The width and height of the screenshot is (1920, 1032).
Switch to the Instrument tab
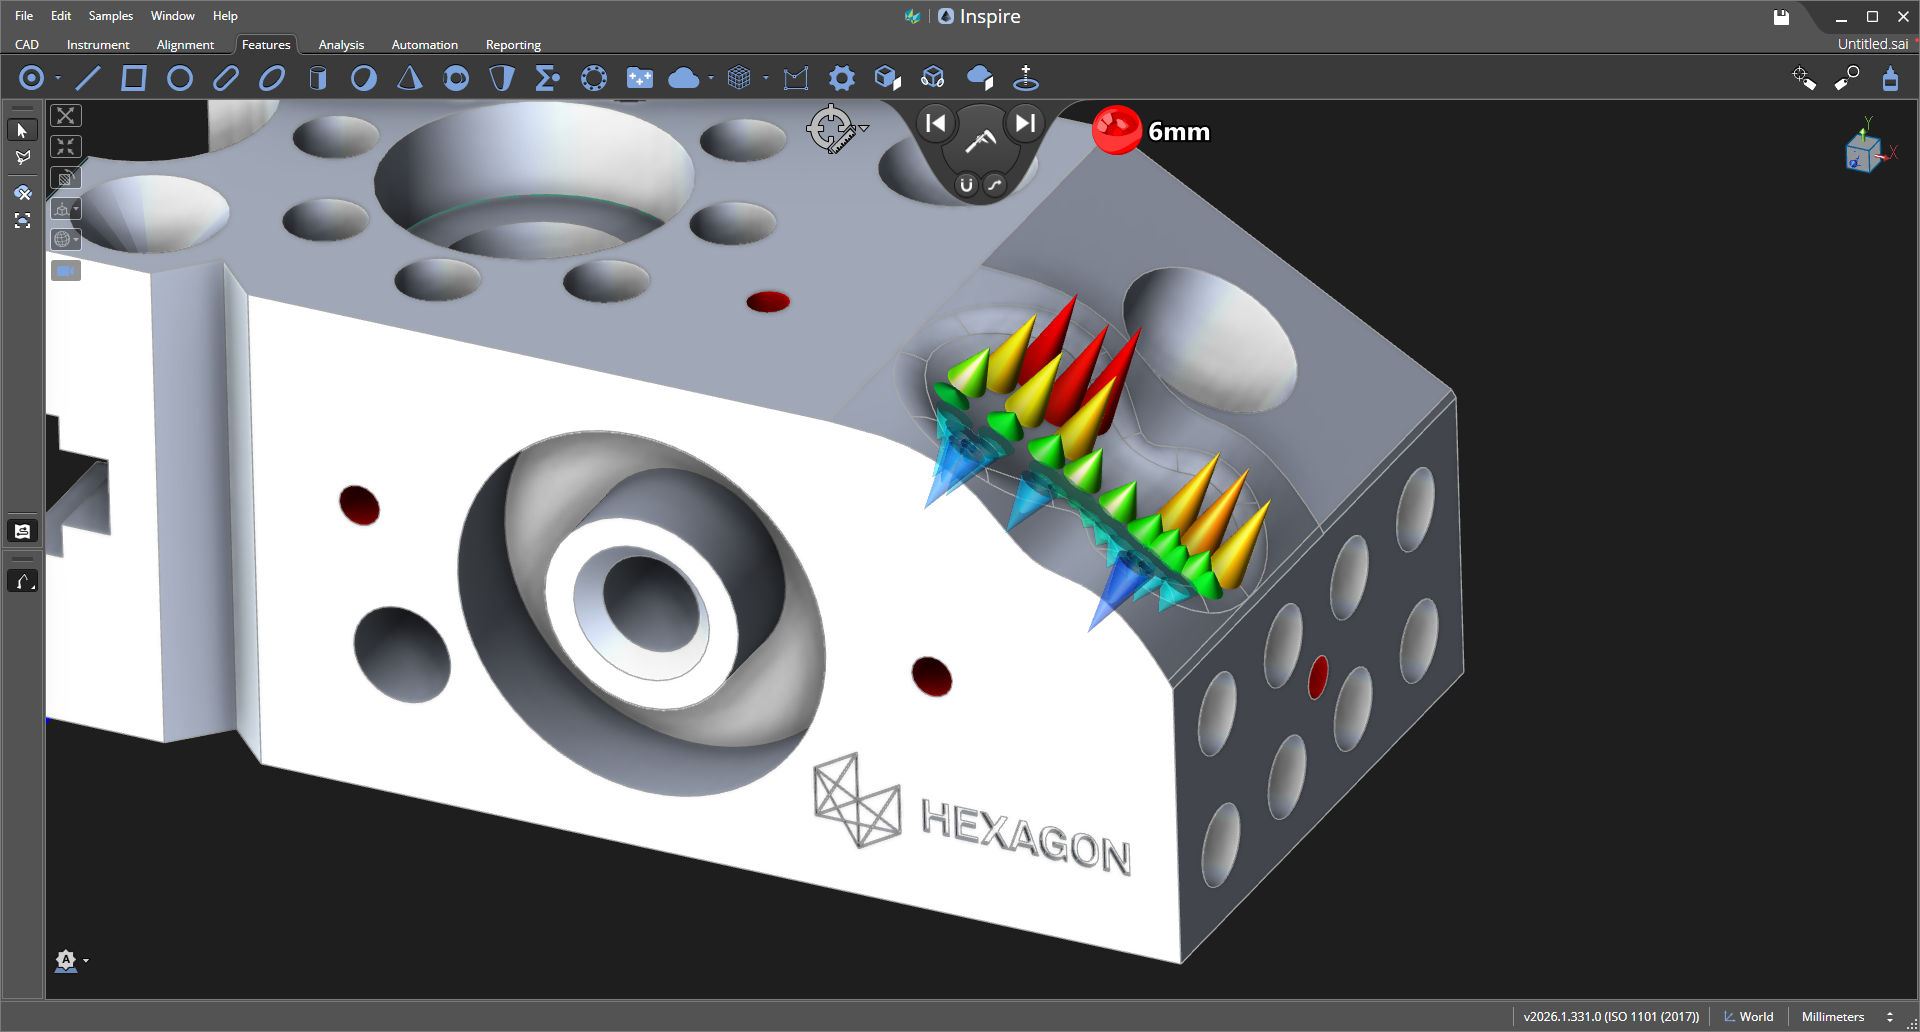point(98,45)
